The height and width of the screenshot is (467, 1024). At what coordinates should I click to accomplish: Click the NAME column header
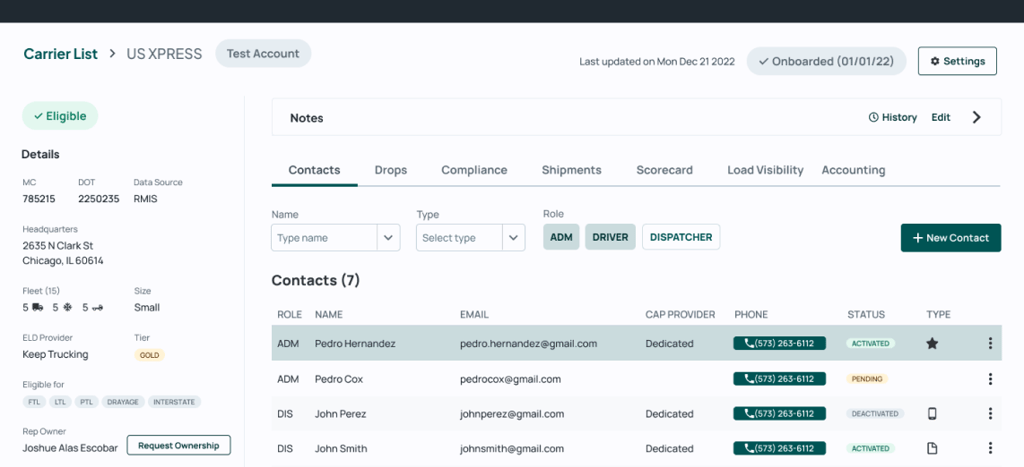(x=328, y=314)
